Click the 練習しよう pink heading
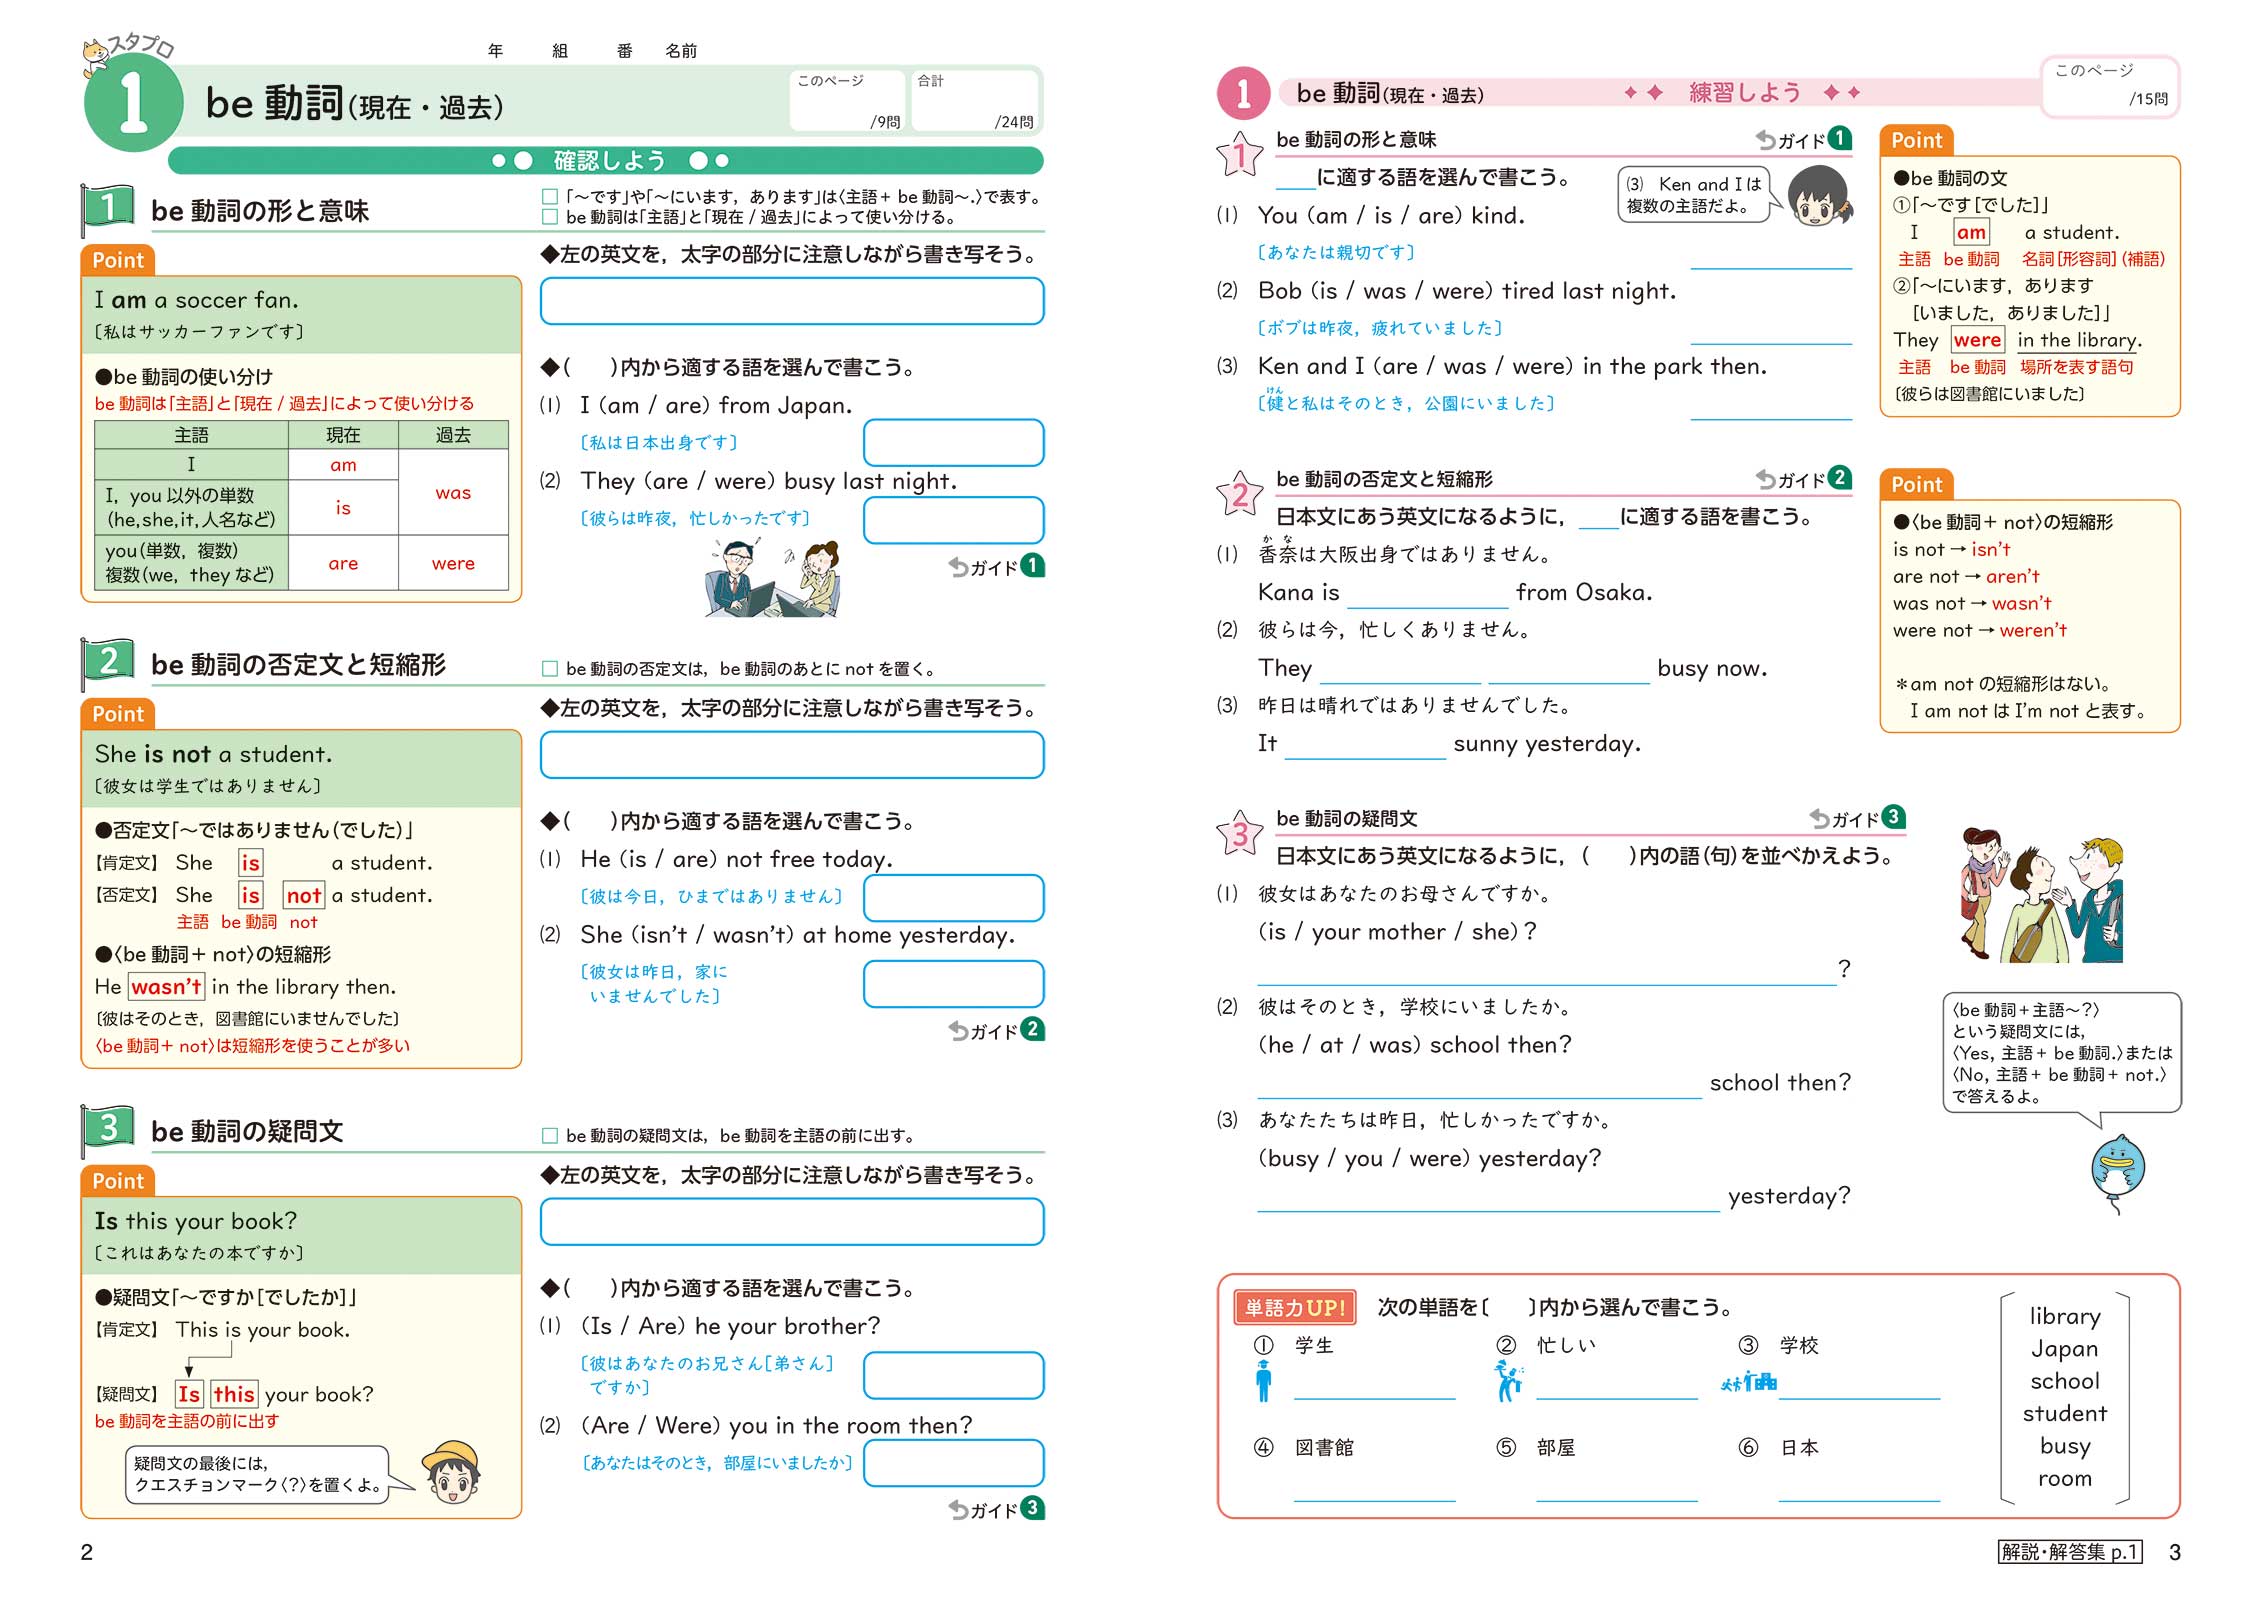The height and width of the screenshot is (1600, 2262). click(x=1744, y=93)
